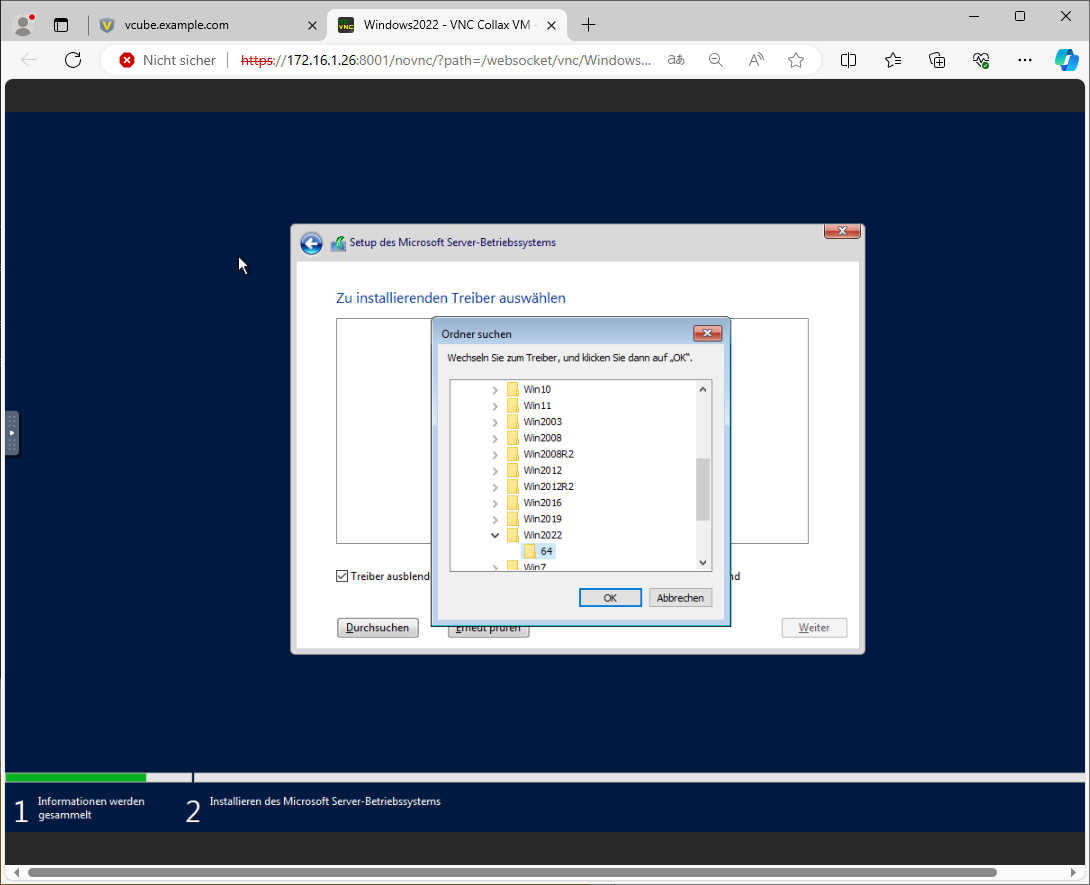Collapse the Win2022 folder
This screenshot has width=1090, height=885.
point(495,535)
